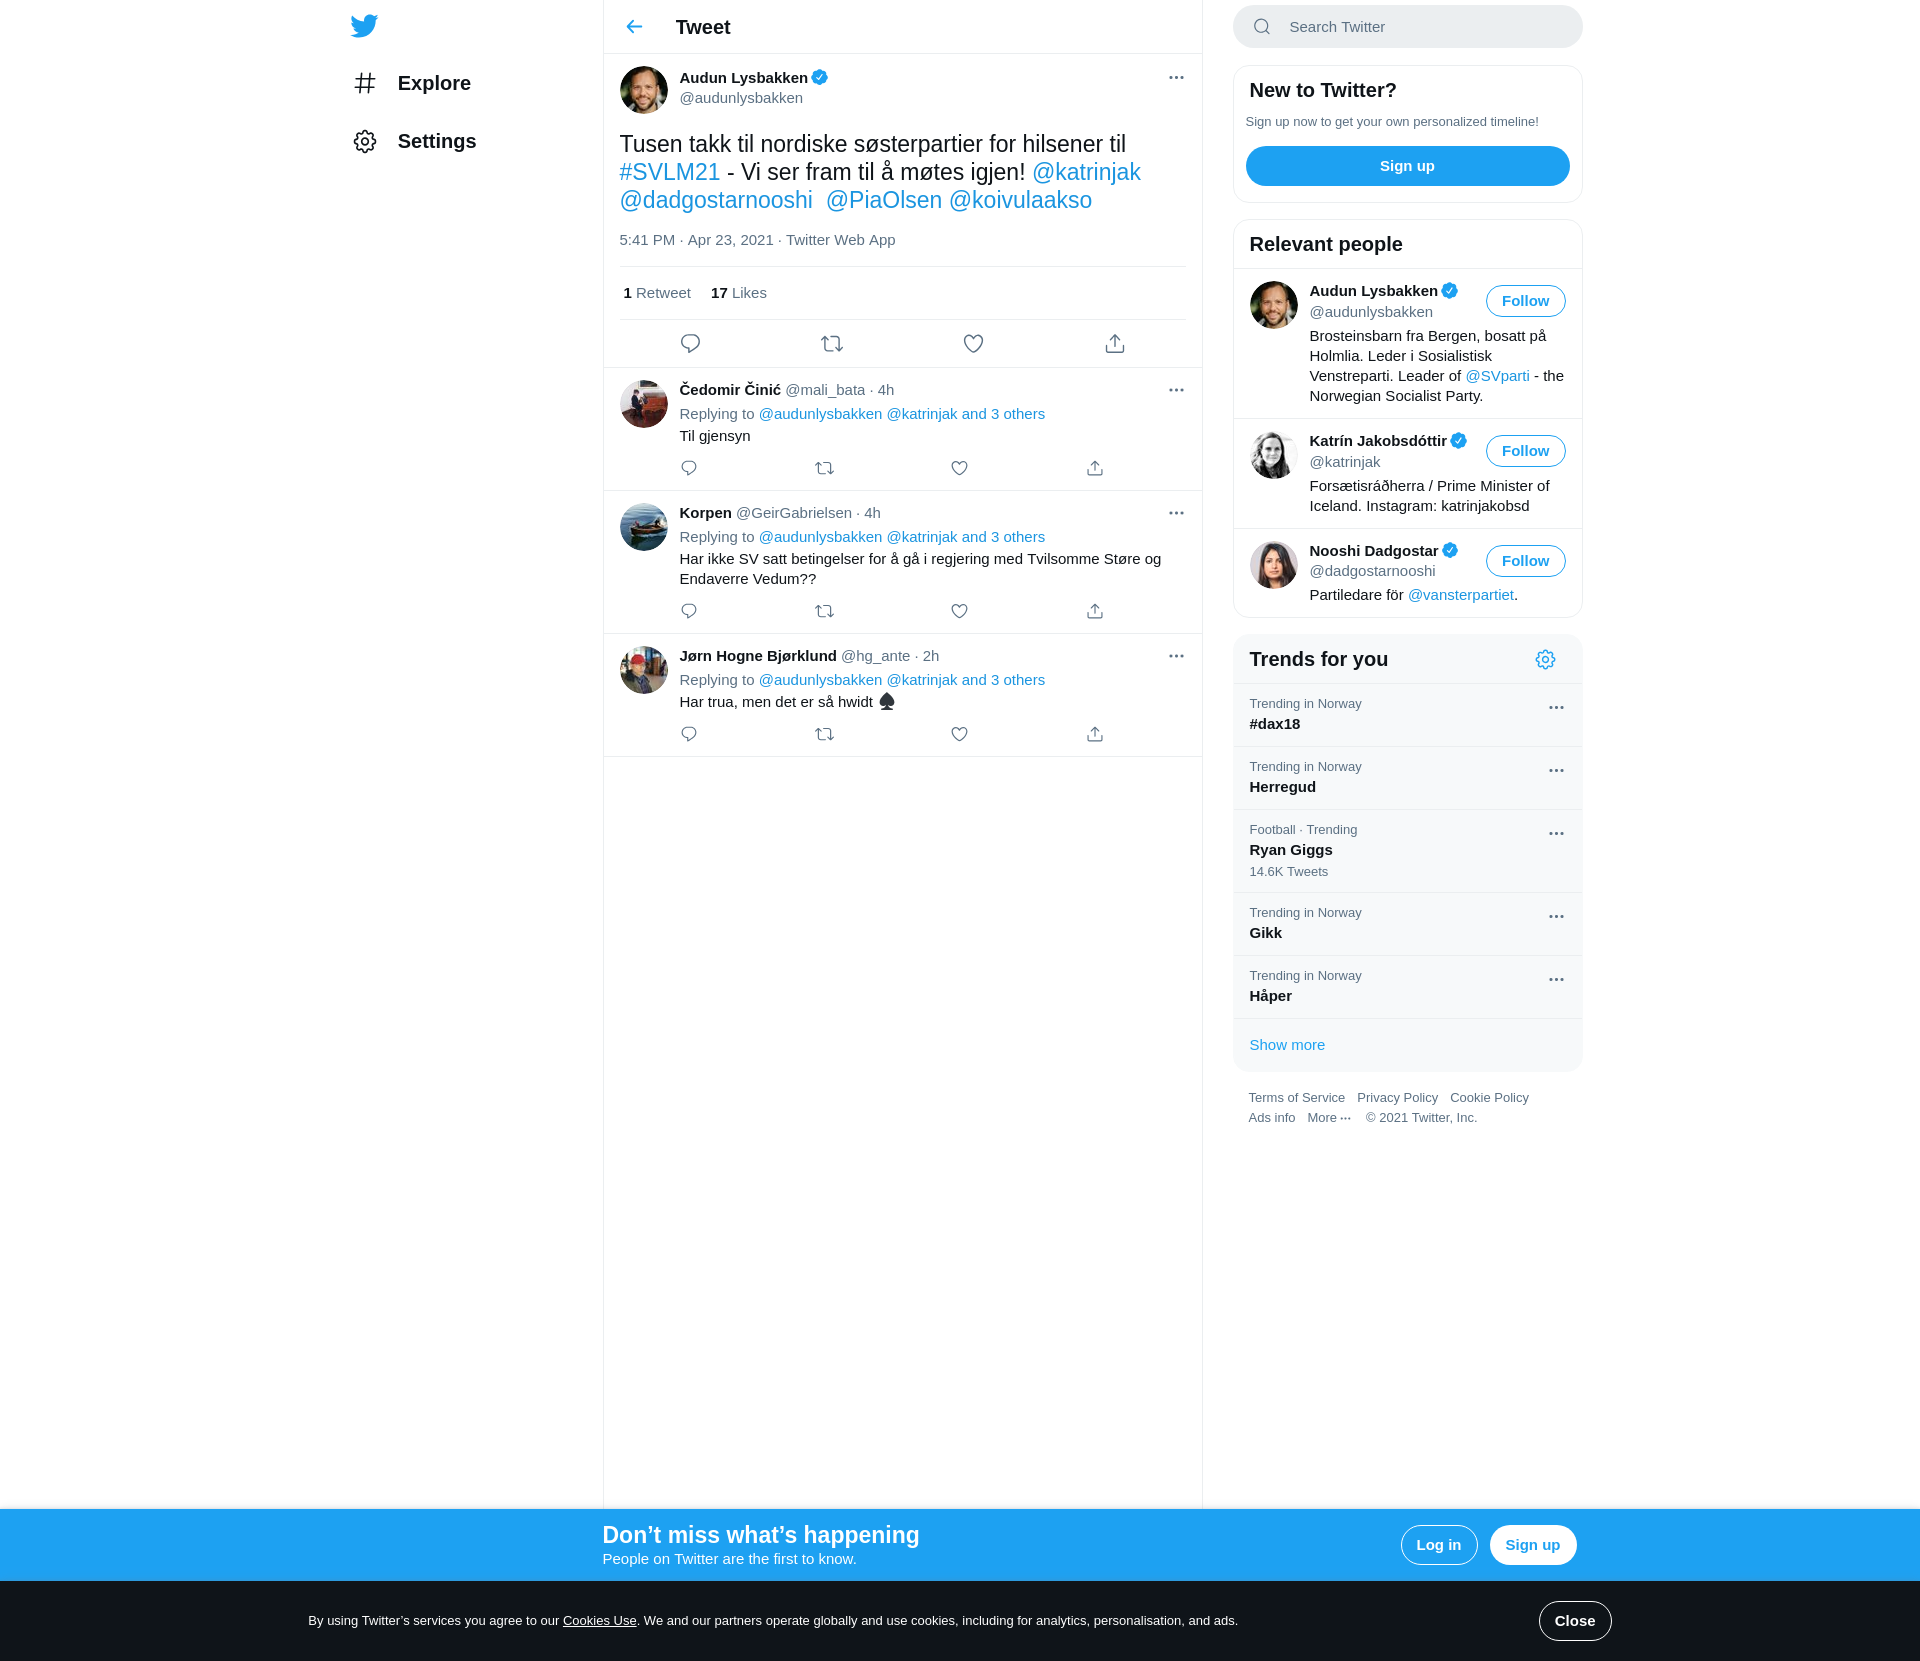Share Čedomir Činić's reply

(x=1095, y=468)
